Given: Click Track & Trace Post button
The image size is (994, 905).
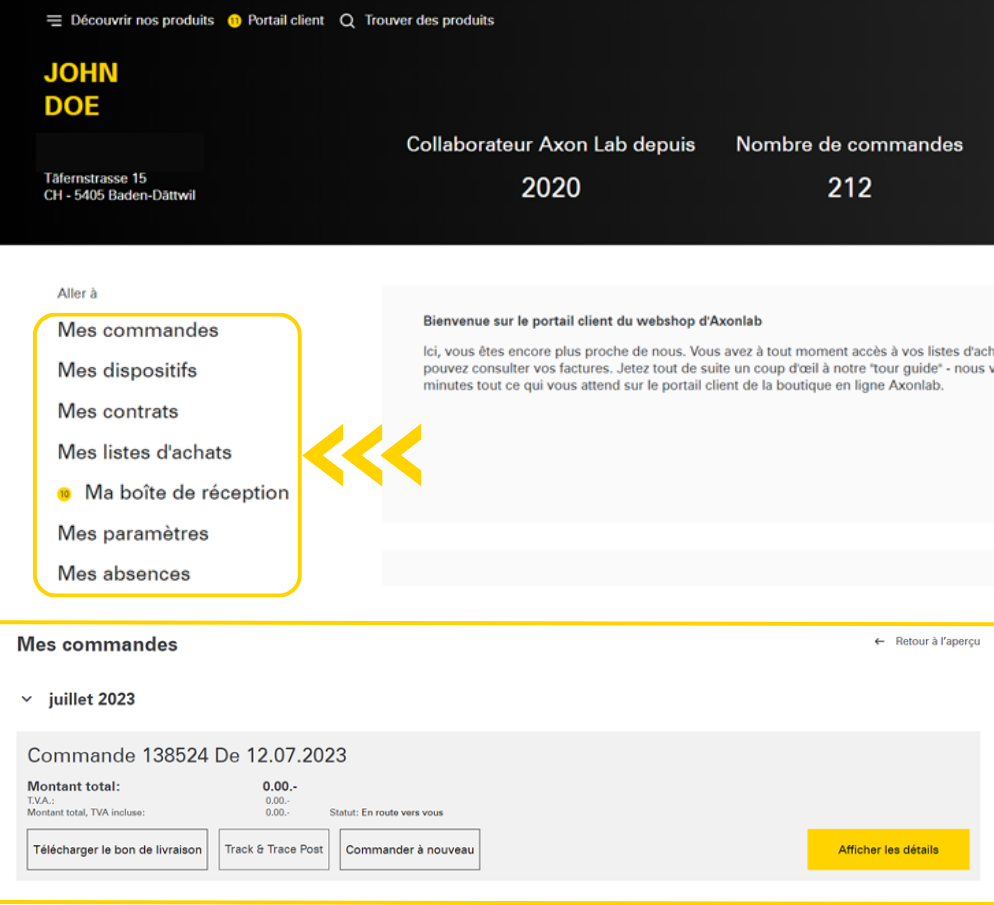Looking at the screenshot, I should 274,849.
